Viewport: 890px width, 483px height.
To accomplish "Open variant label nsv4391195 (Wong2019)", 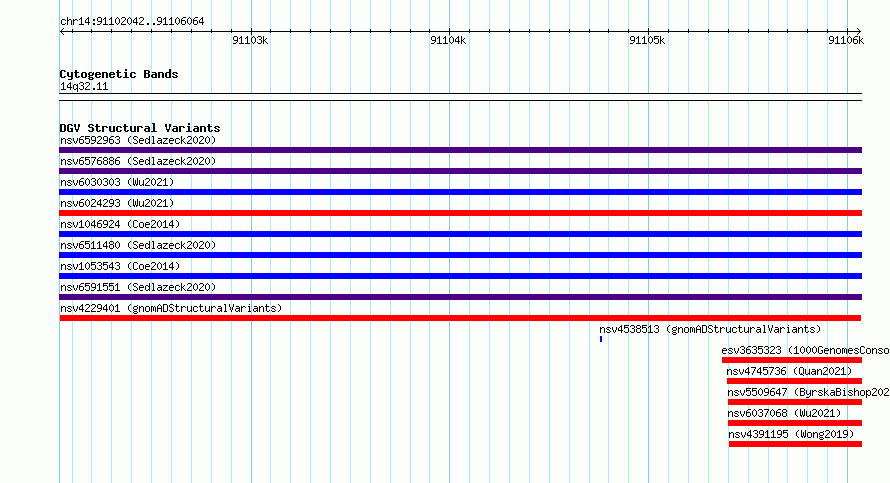I will click(791, 434).
